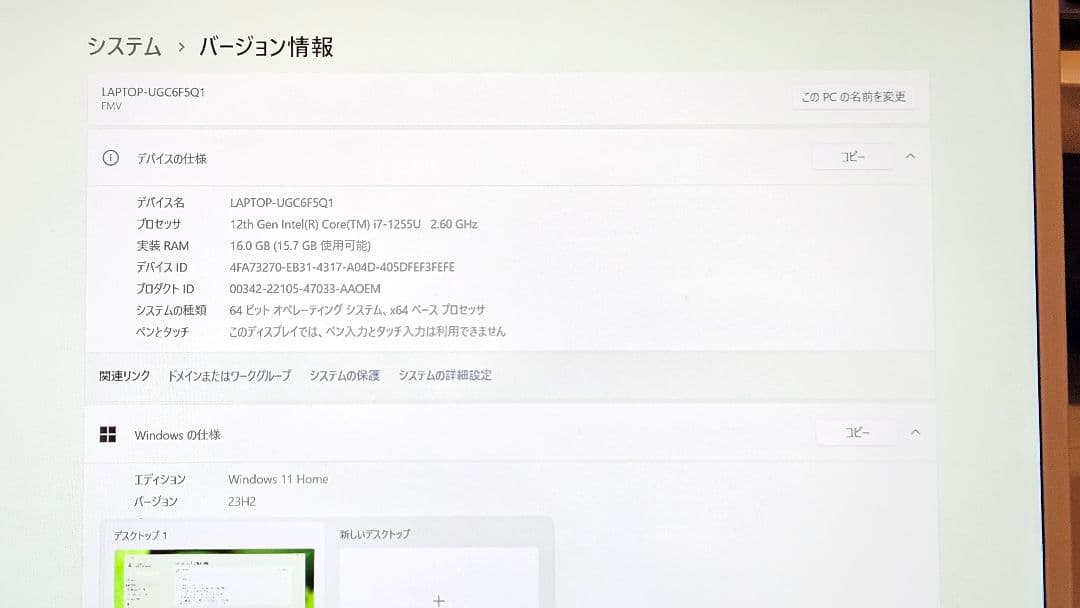
Task: Copy device specifications with コピー button
Action: pos(852,156)
